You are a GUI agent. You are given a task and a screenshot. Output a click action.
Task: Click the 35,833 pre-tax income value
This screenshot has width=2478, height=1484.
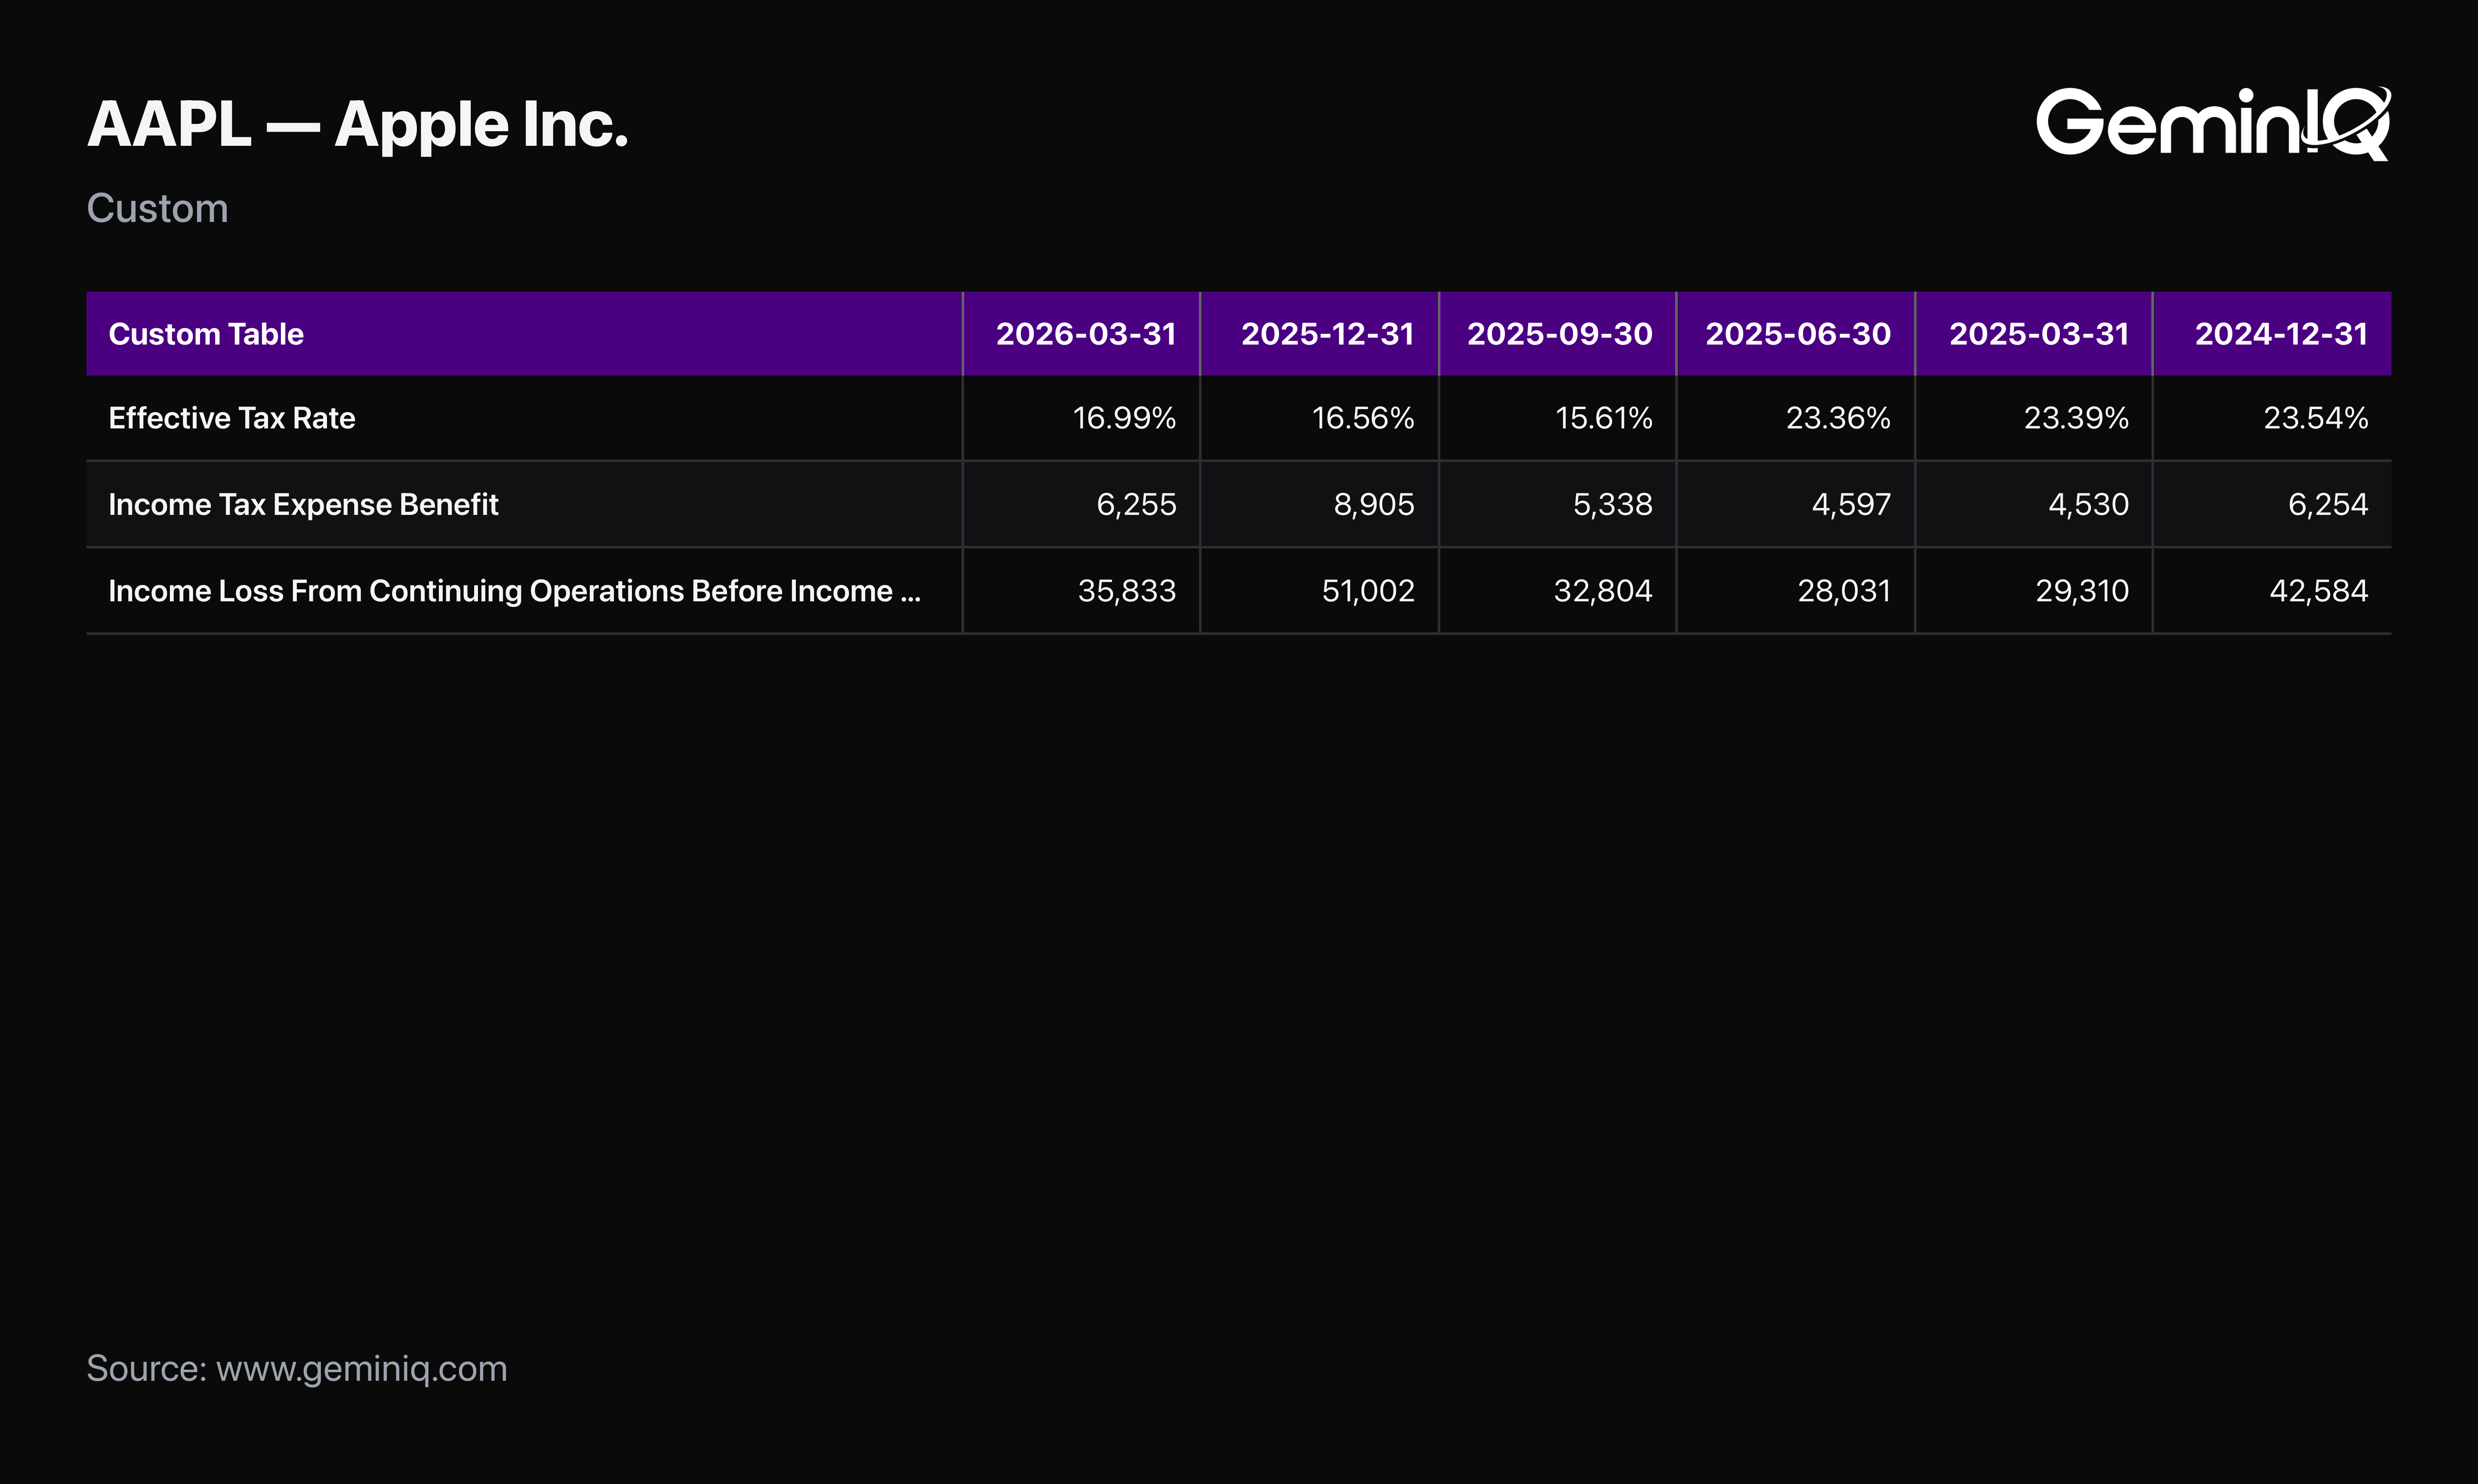(1127, 591)
